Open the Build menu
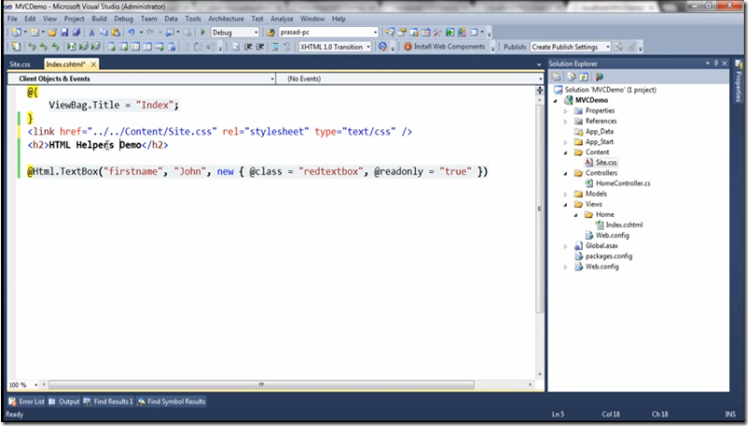 (99, 19)
